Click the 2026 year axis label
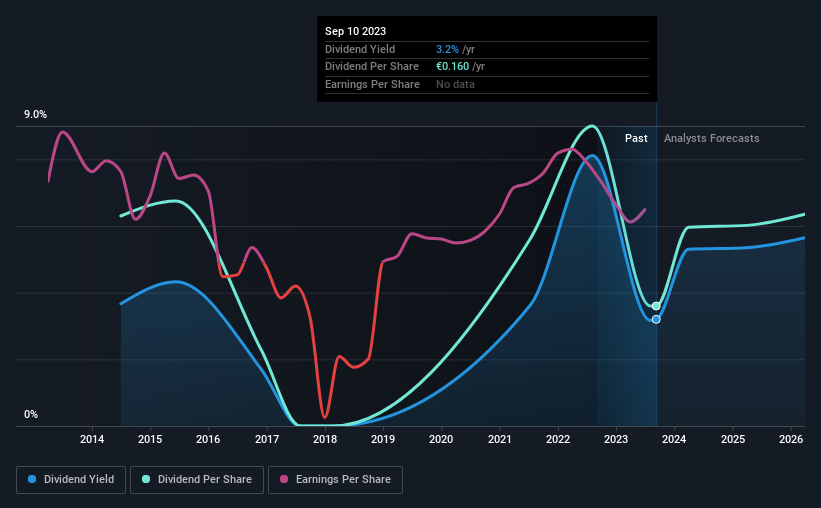Screen dimensions: 821x508 [791, 439]
